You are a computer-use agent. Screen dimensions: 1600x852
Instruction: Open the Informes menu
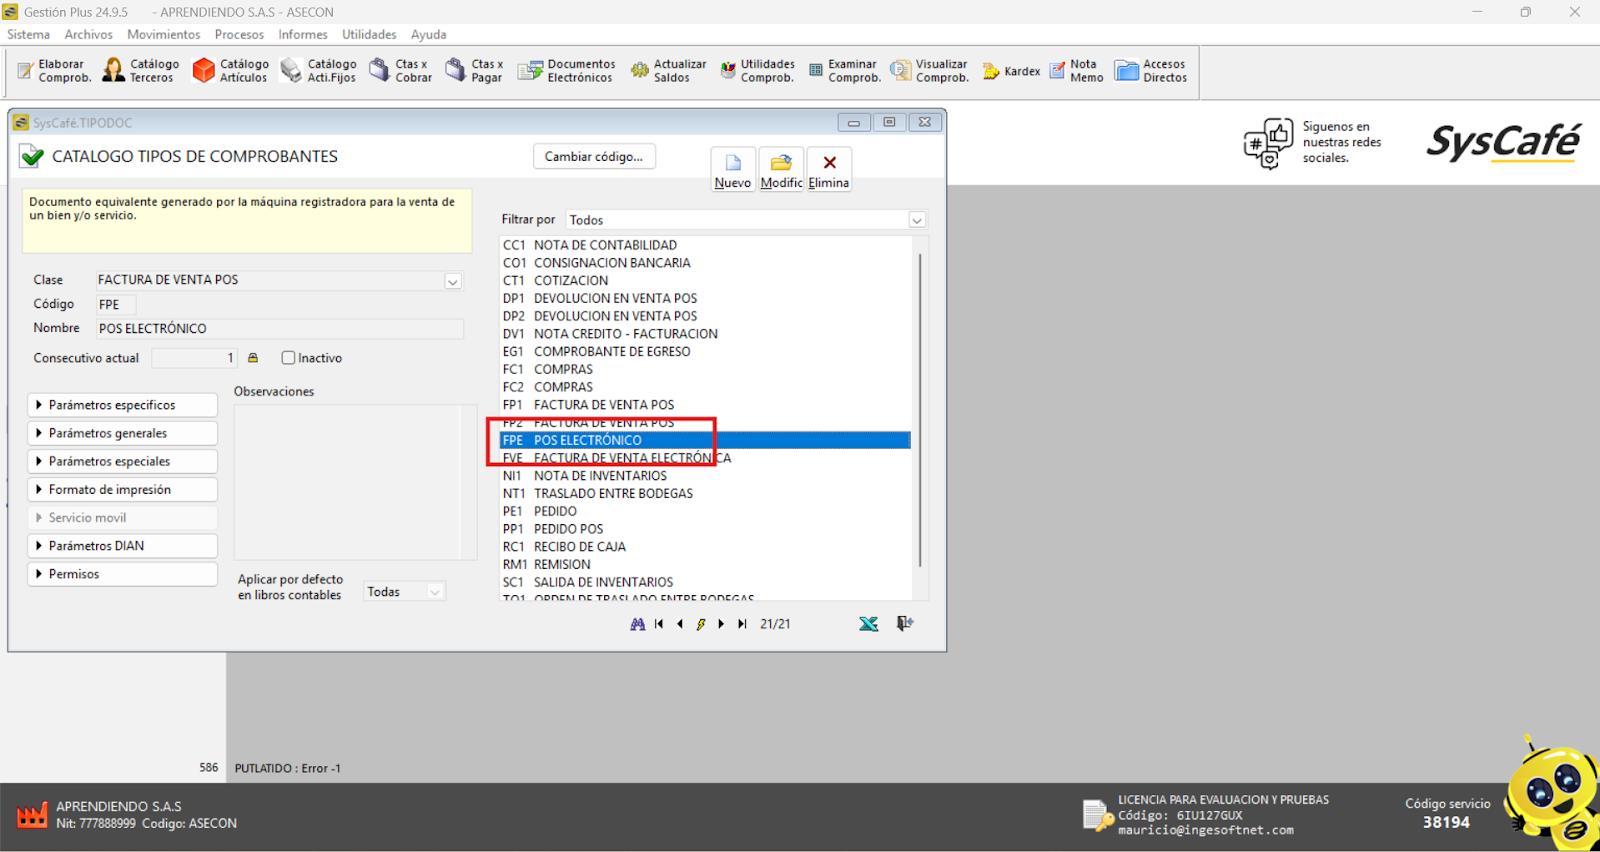click(302, 34)
